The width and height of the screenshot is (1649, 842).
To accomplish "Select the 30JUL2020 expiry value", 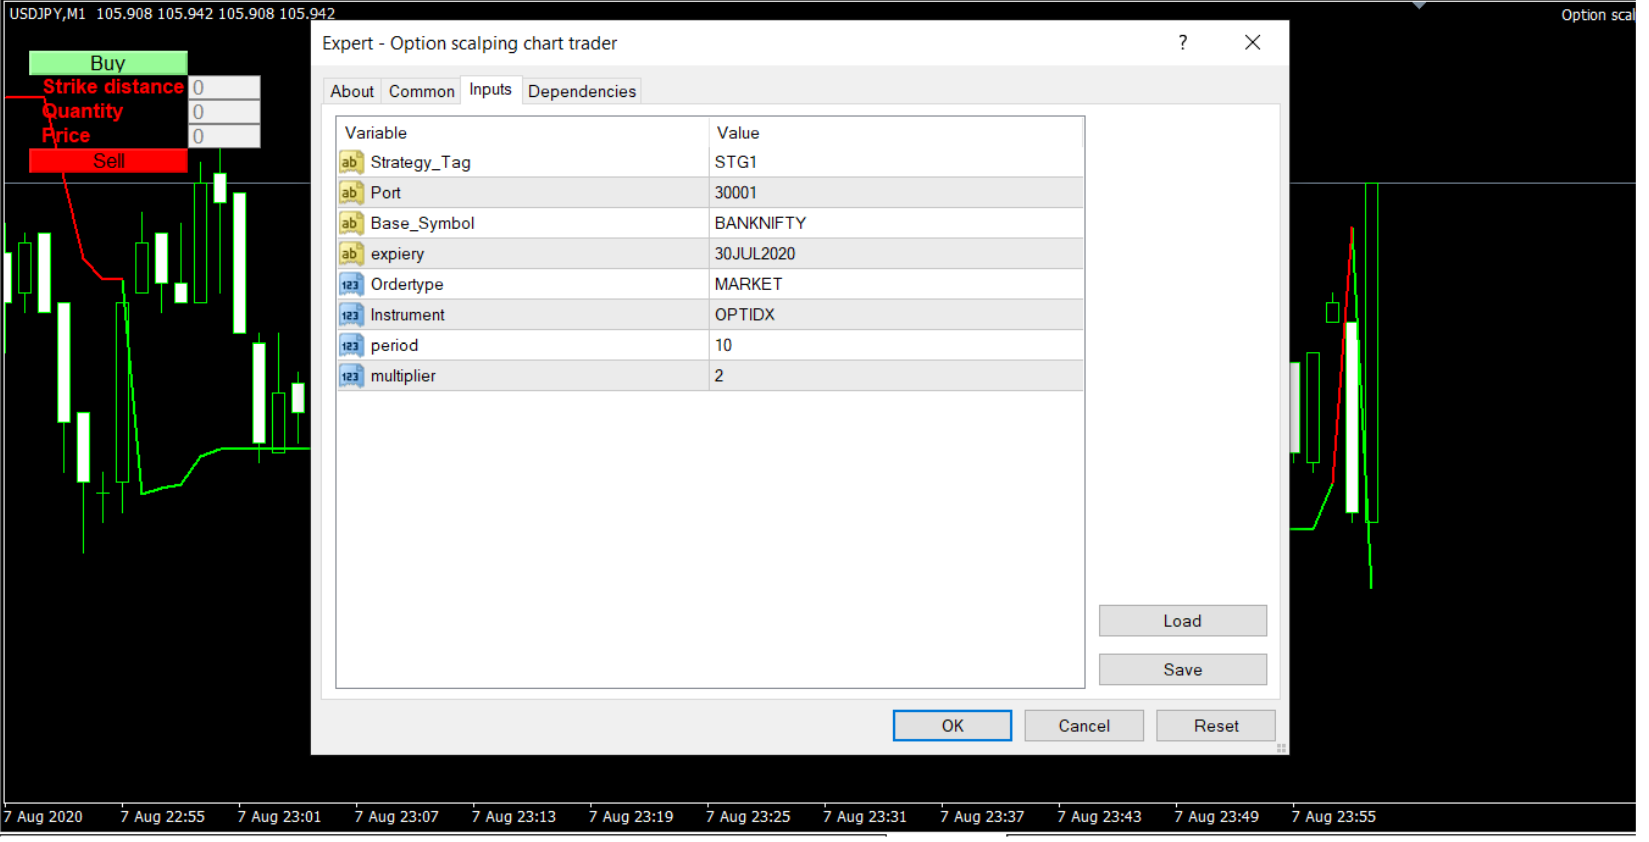I will click(x=896, y=254).
